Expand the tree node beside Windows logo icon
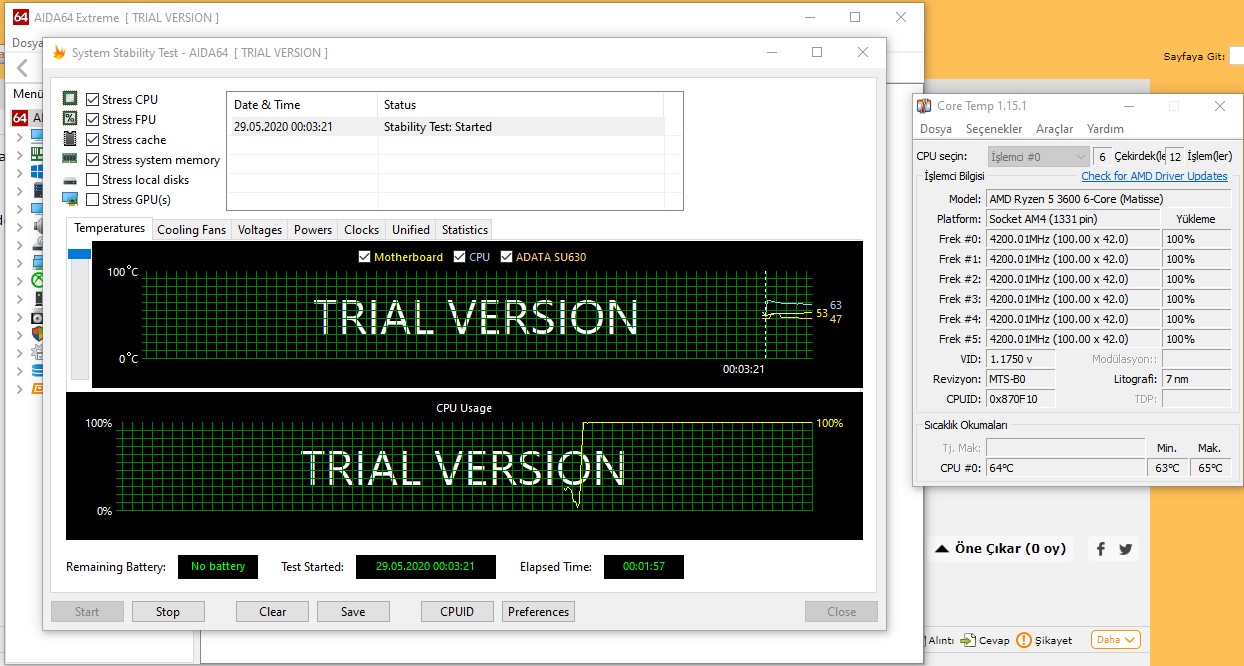 [x=19, y=175]
